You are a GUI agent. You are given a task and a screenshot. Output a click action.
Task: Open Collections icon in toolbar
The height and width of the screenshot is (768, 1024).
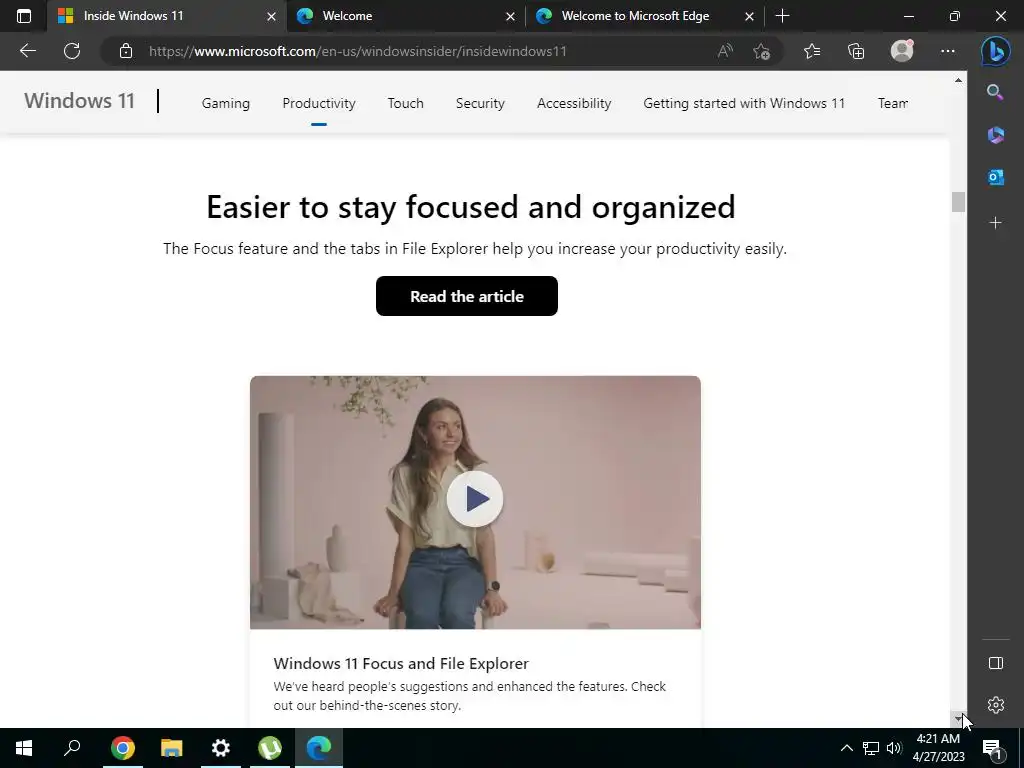(x=856, y=51)
